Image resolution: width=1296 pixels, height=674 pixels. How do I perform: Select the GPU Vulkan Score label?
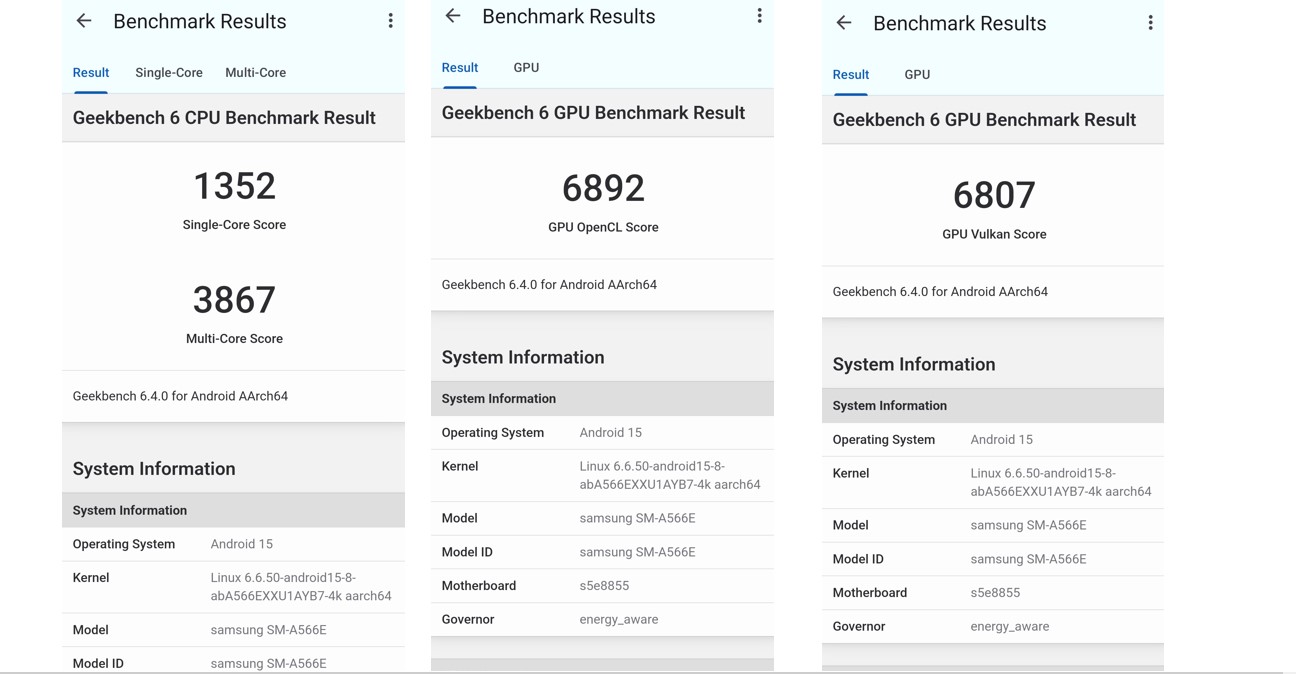coord(994,235)
